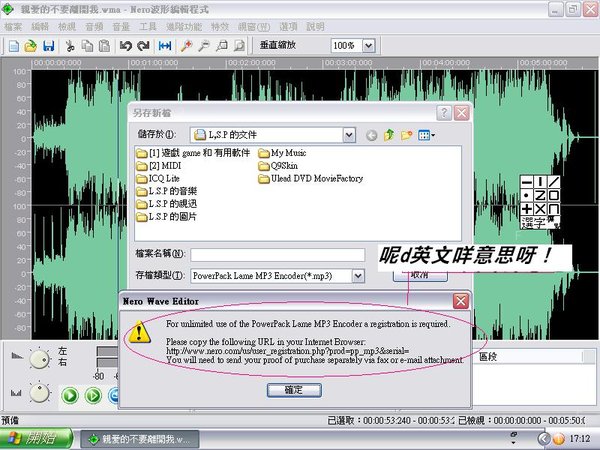Click the 檔案名稱 filename input field

(278, 254)
